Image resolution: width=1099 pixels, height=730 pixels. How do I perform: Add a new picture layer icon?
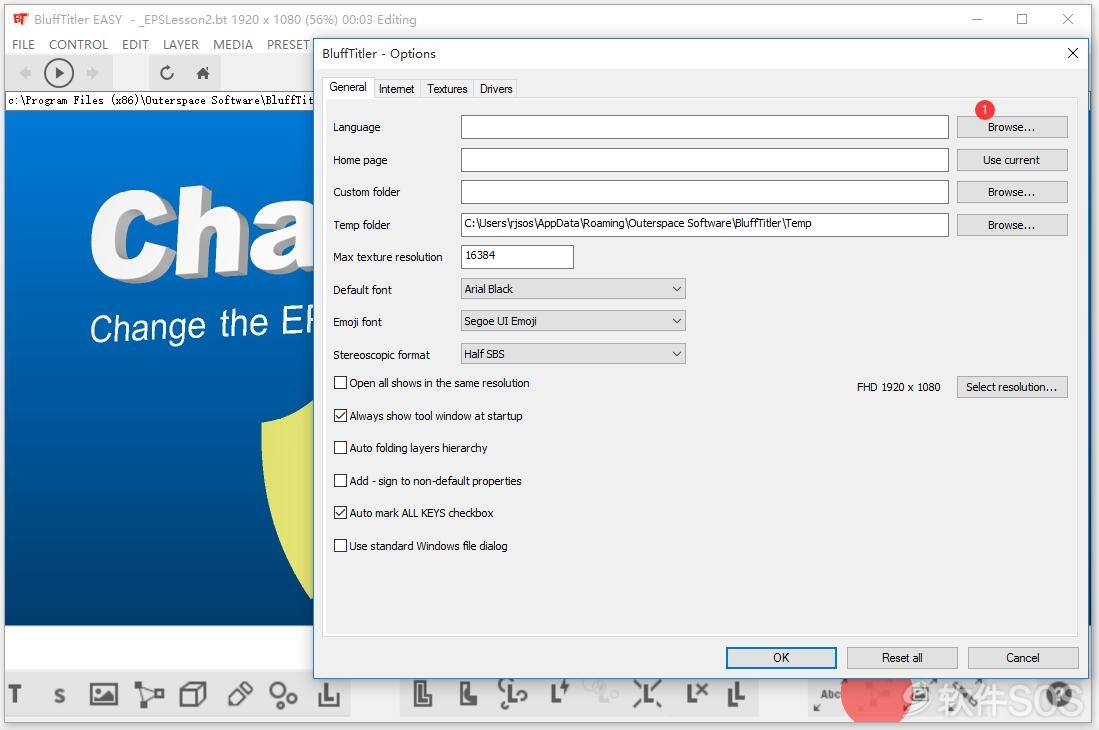(104, 694)
